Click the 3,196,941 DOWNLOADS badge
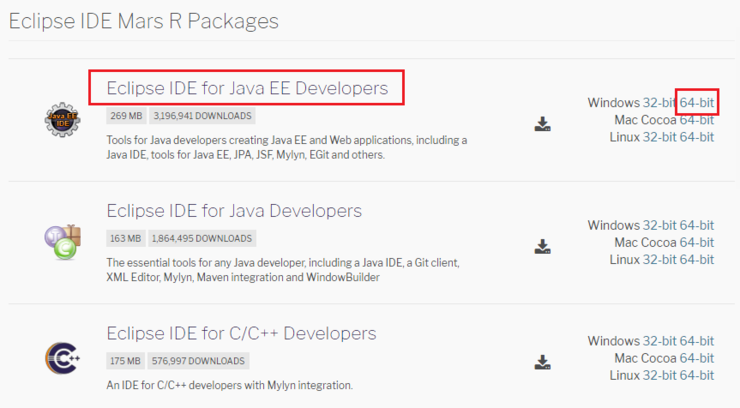The width and height of the screenshot is (740, 408). pos(202,116)
